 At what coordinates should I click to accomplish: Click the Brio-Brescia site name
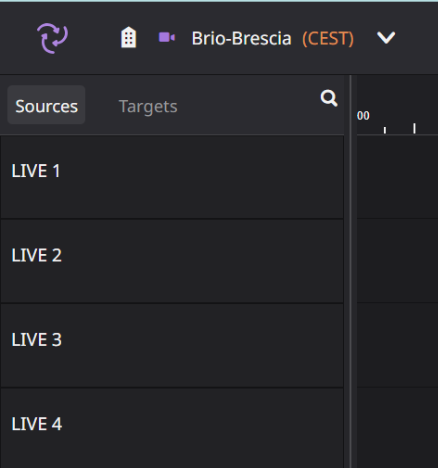coord(241,38)
